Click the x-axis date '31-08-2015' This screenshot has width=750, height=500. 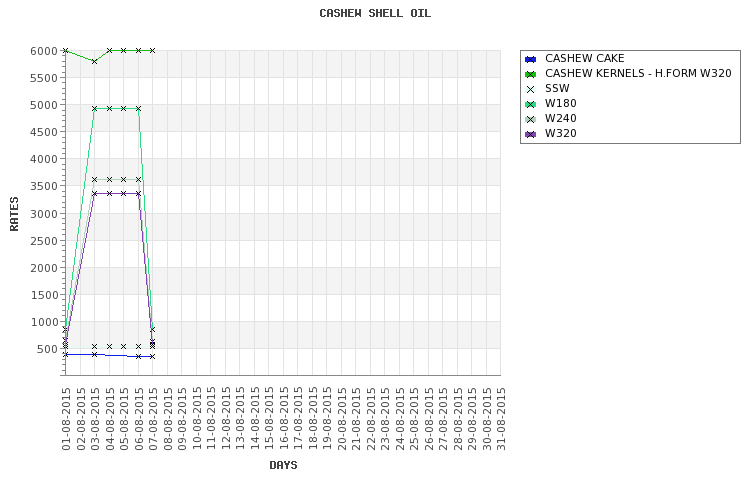(501, 419)
